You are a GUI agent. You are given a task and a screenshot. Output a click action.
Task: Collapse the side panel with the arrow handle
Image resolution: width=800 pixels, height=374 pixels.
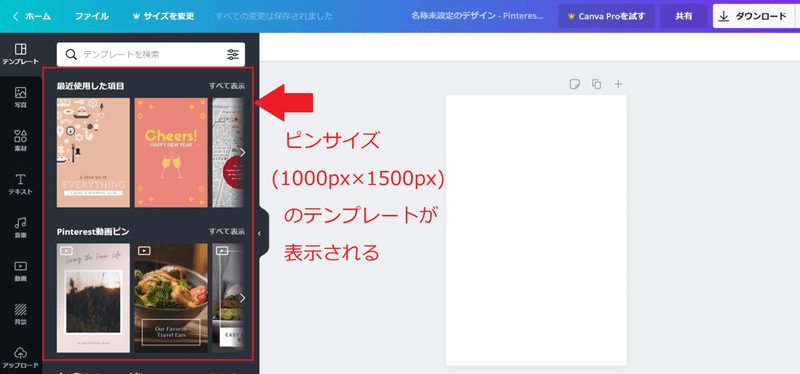pyautogui.click(x=259, y=233)
